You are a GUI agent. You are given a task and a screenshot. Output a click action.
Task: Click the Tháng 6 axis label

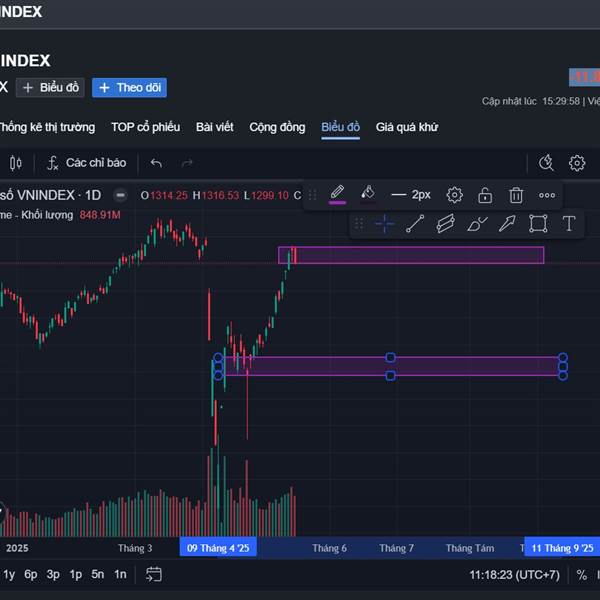coord(329,548)
